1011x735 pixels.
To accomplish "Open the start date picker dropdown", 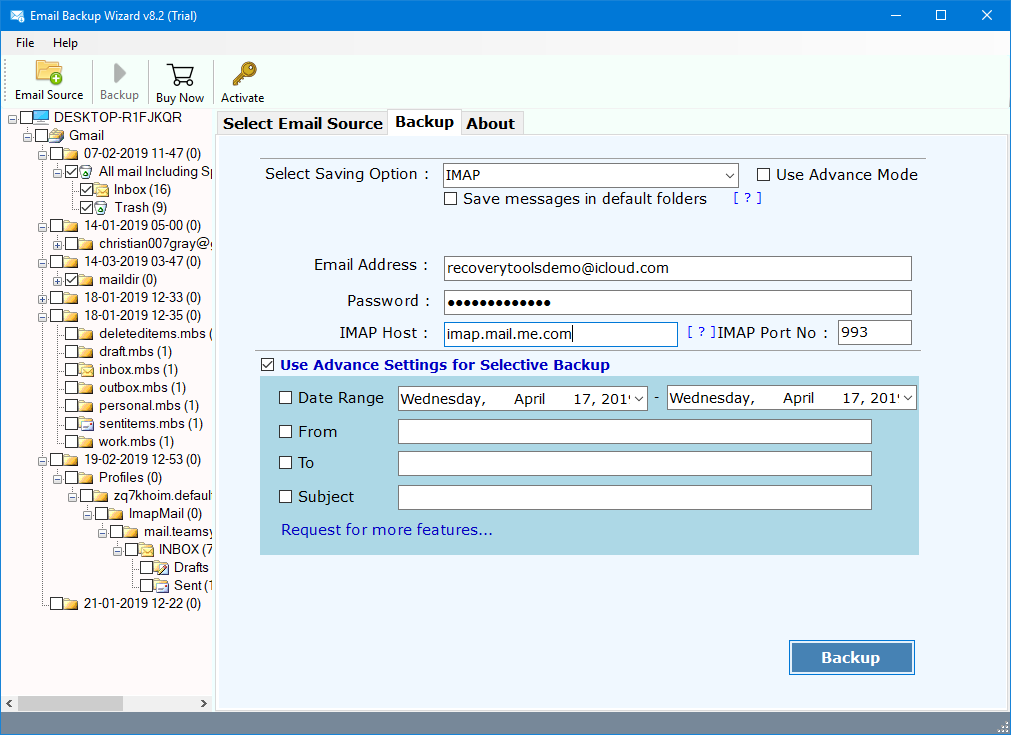I will [x=639, y=398].
